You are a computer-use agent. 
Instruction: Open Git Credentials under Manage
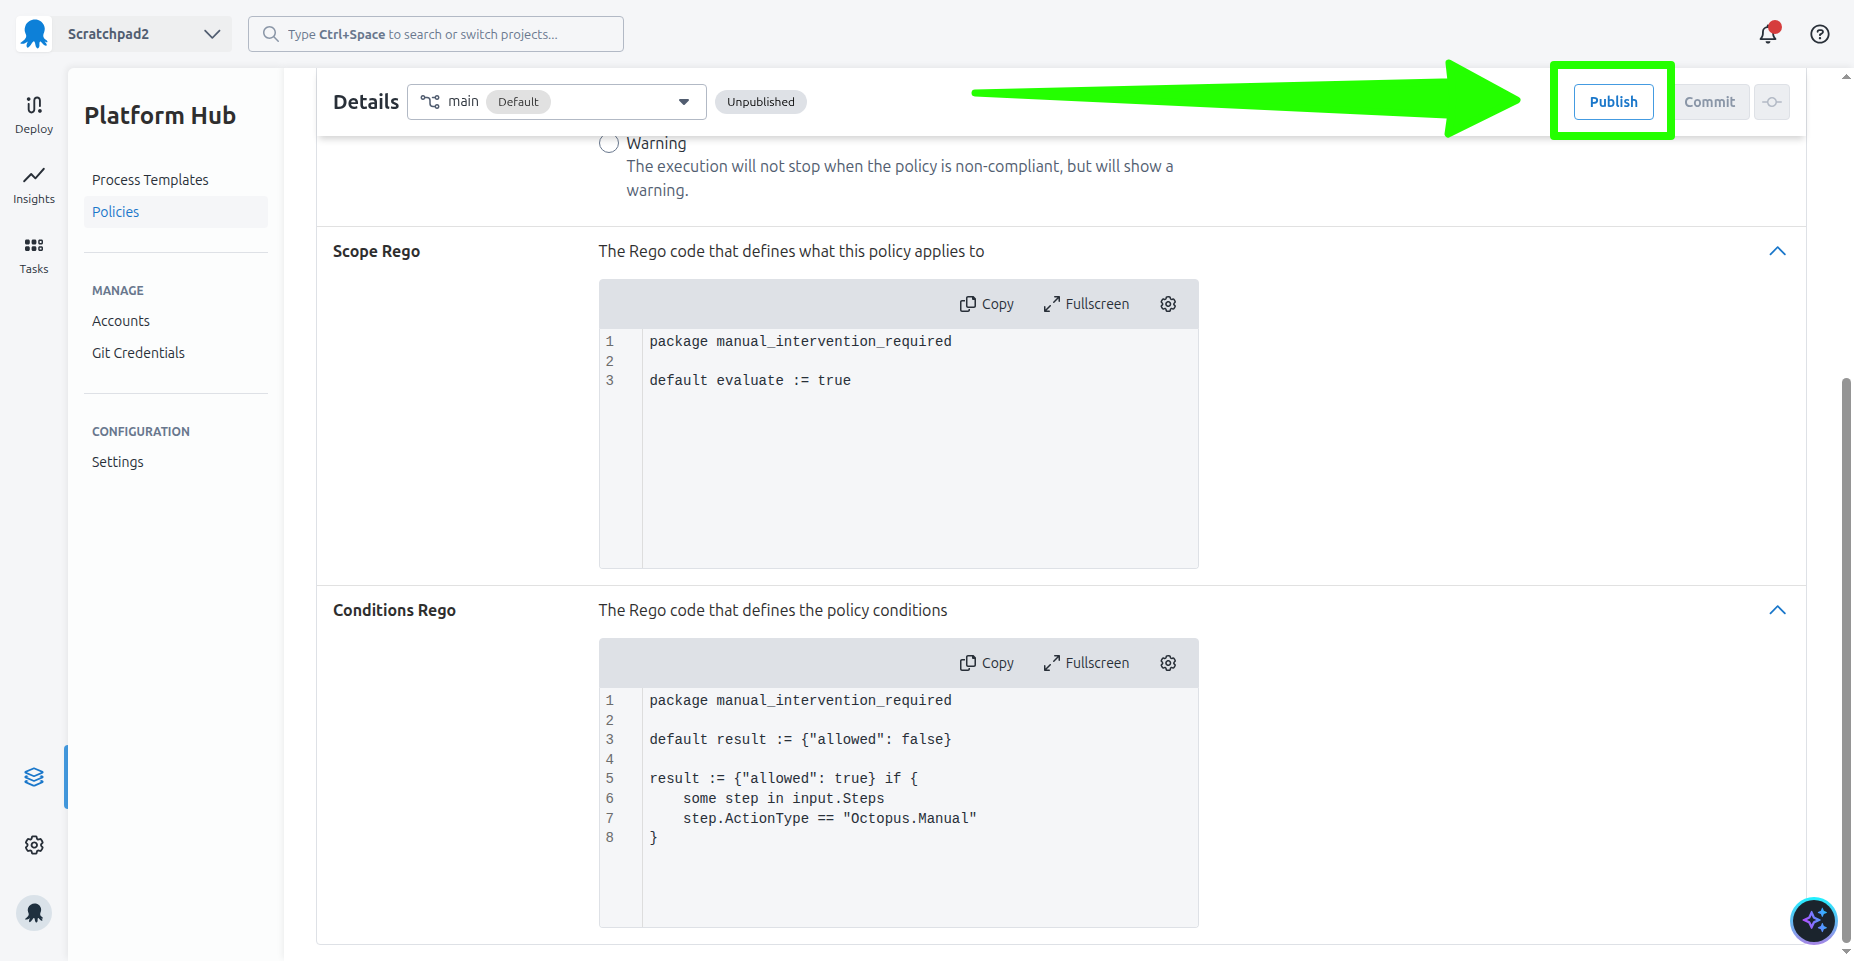click(138, 352)
